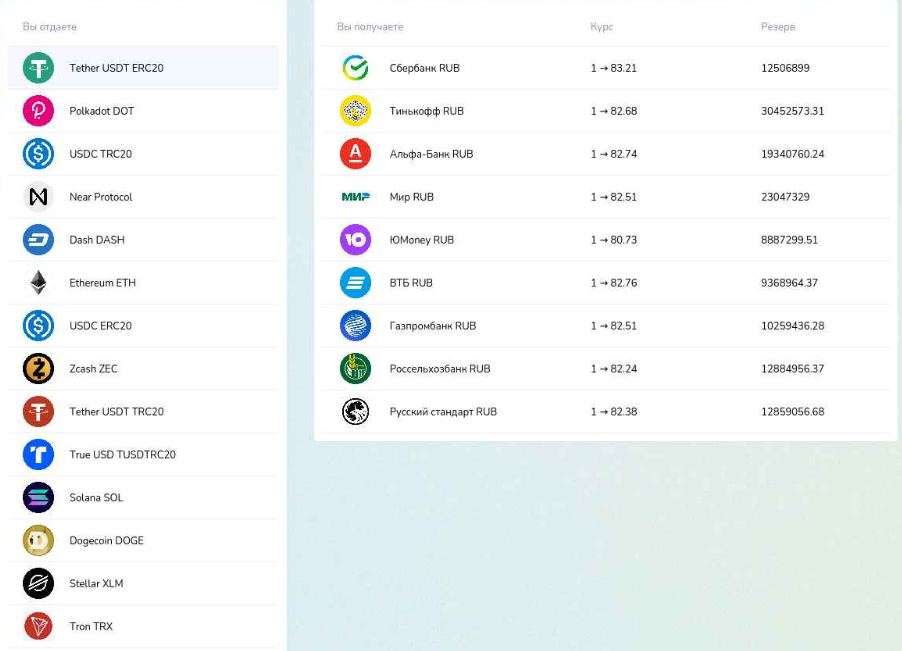The width and height of the screenshot is (902, 651).
Task: Click the reserve value 23047329
Action: click(785, 197)
